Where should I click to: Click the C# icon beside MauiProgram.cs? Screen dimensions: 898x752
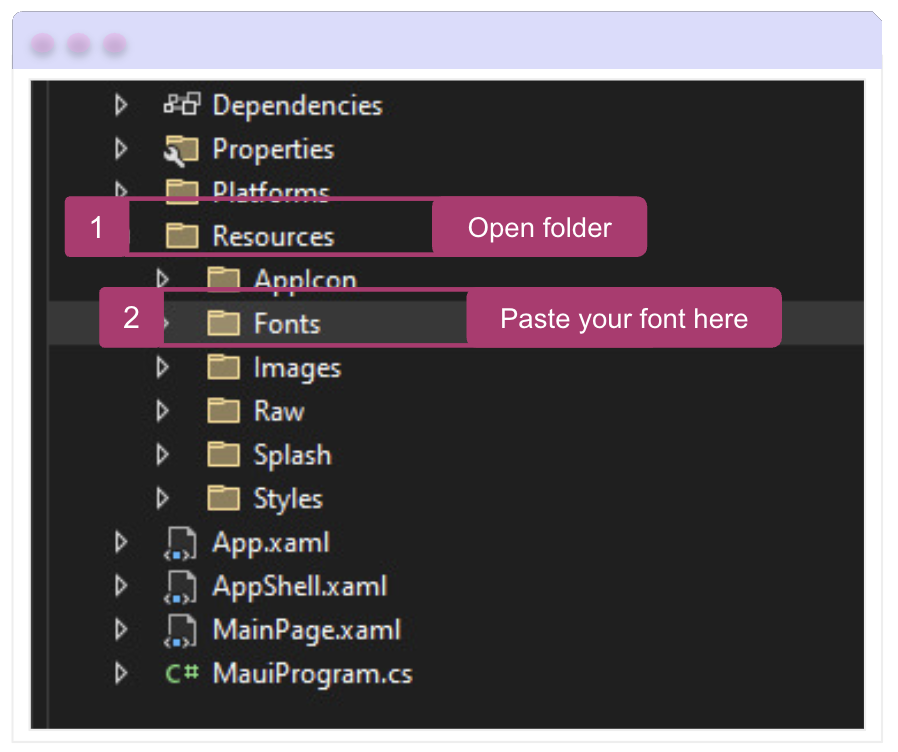tap(181, 673)
